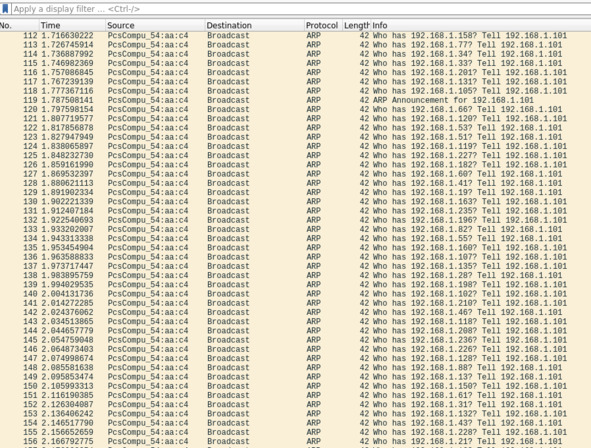Sort by the Destination column header
The width and height of the screenshot is (591, 448).
coord(255,25)
